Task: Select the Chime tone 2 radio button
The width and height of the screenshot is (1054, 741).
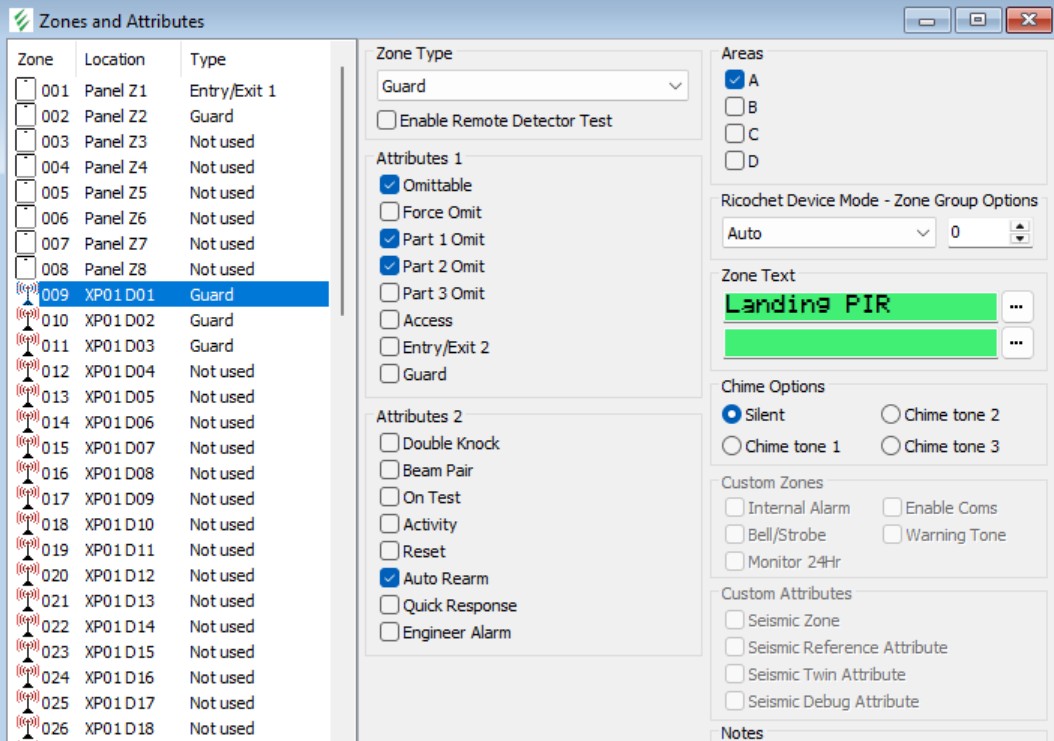Action: pos(891,415)
